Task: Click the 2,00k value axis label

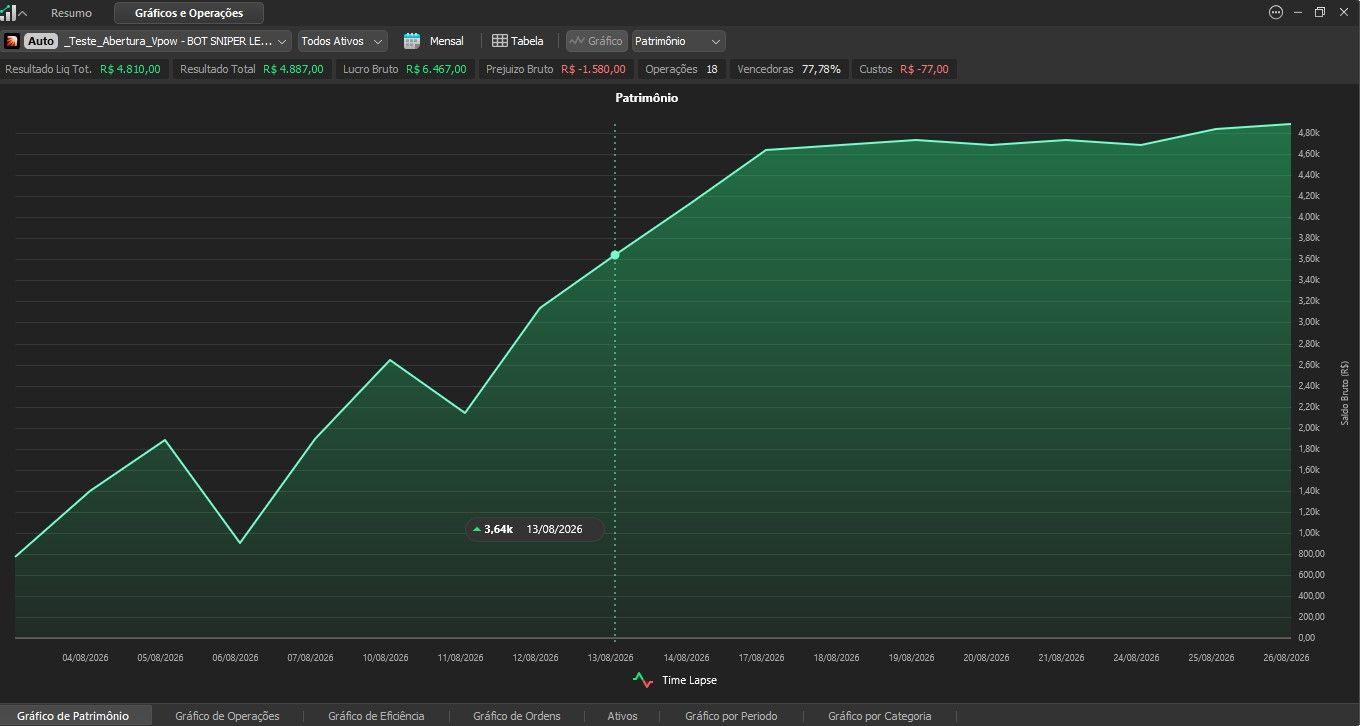Action: [1308, 428]
